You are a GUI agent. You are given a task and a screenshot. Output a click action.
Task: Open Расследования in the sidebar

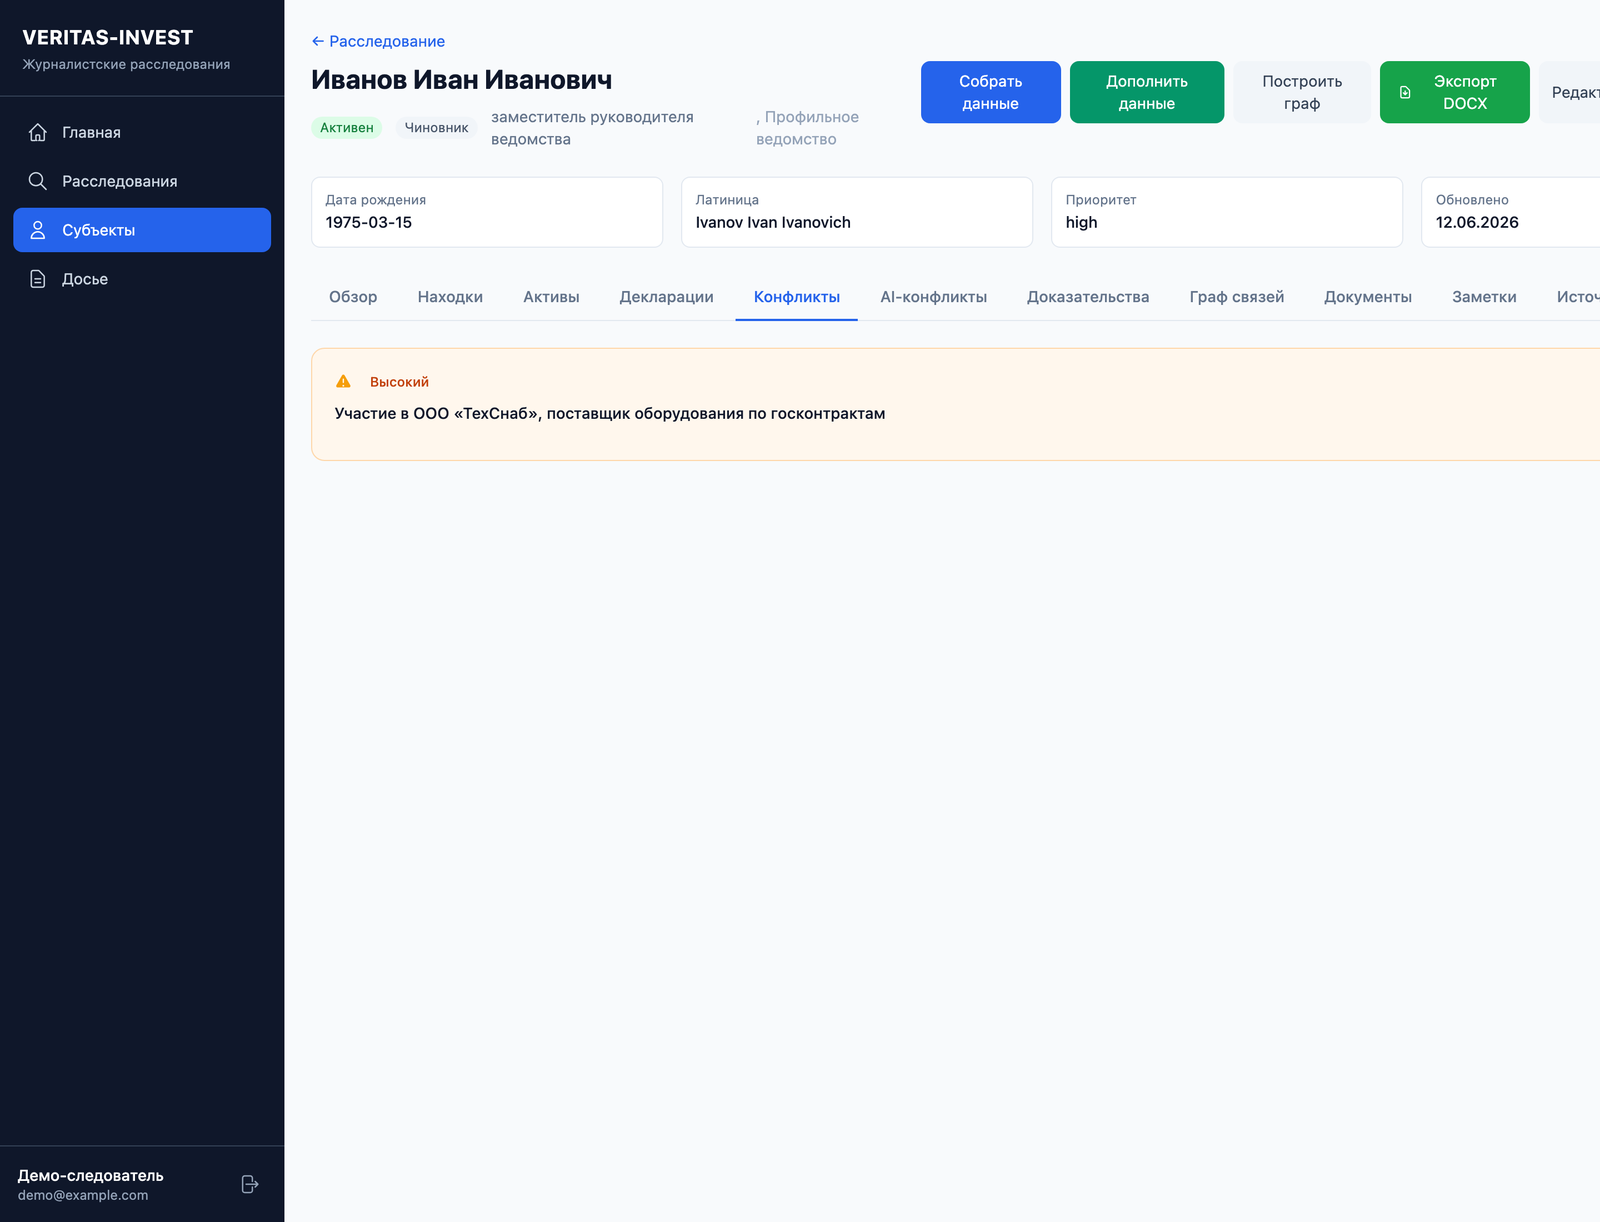(142, 181)
